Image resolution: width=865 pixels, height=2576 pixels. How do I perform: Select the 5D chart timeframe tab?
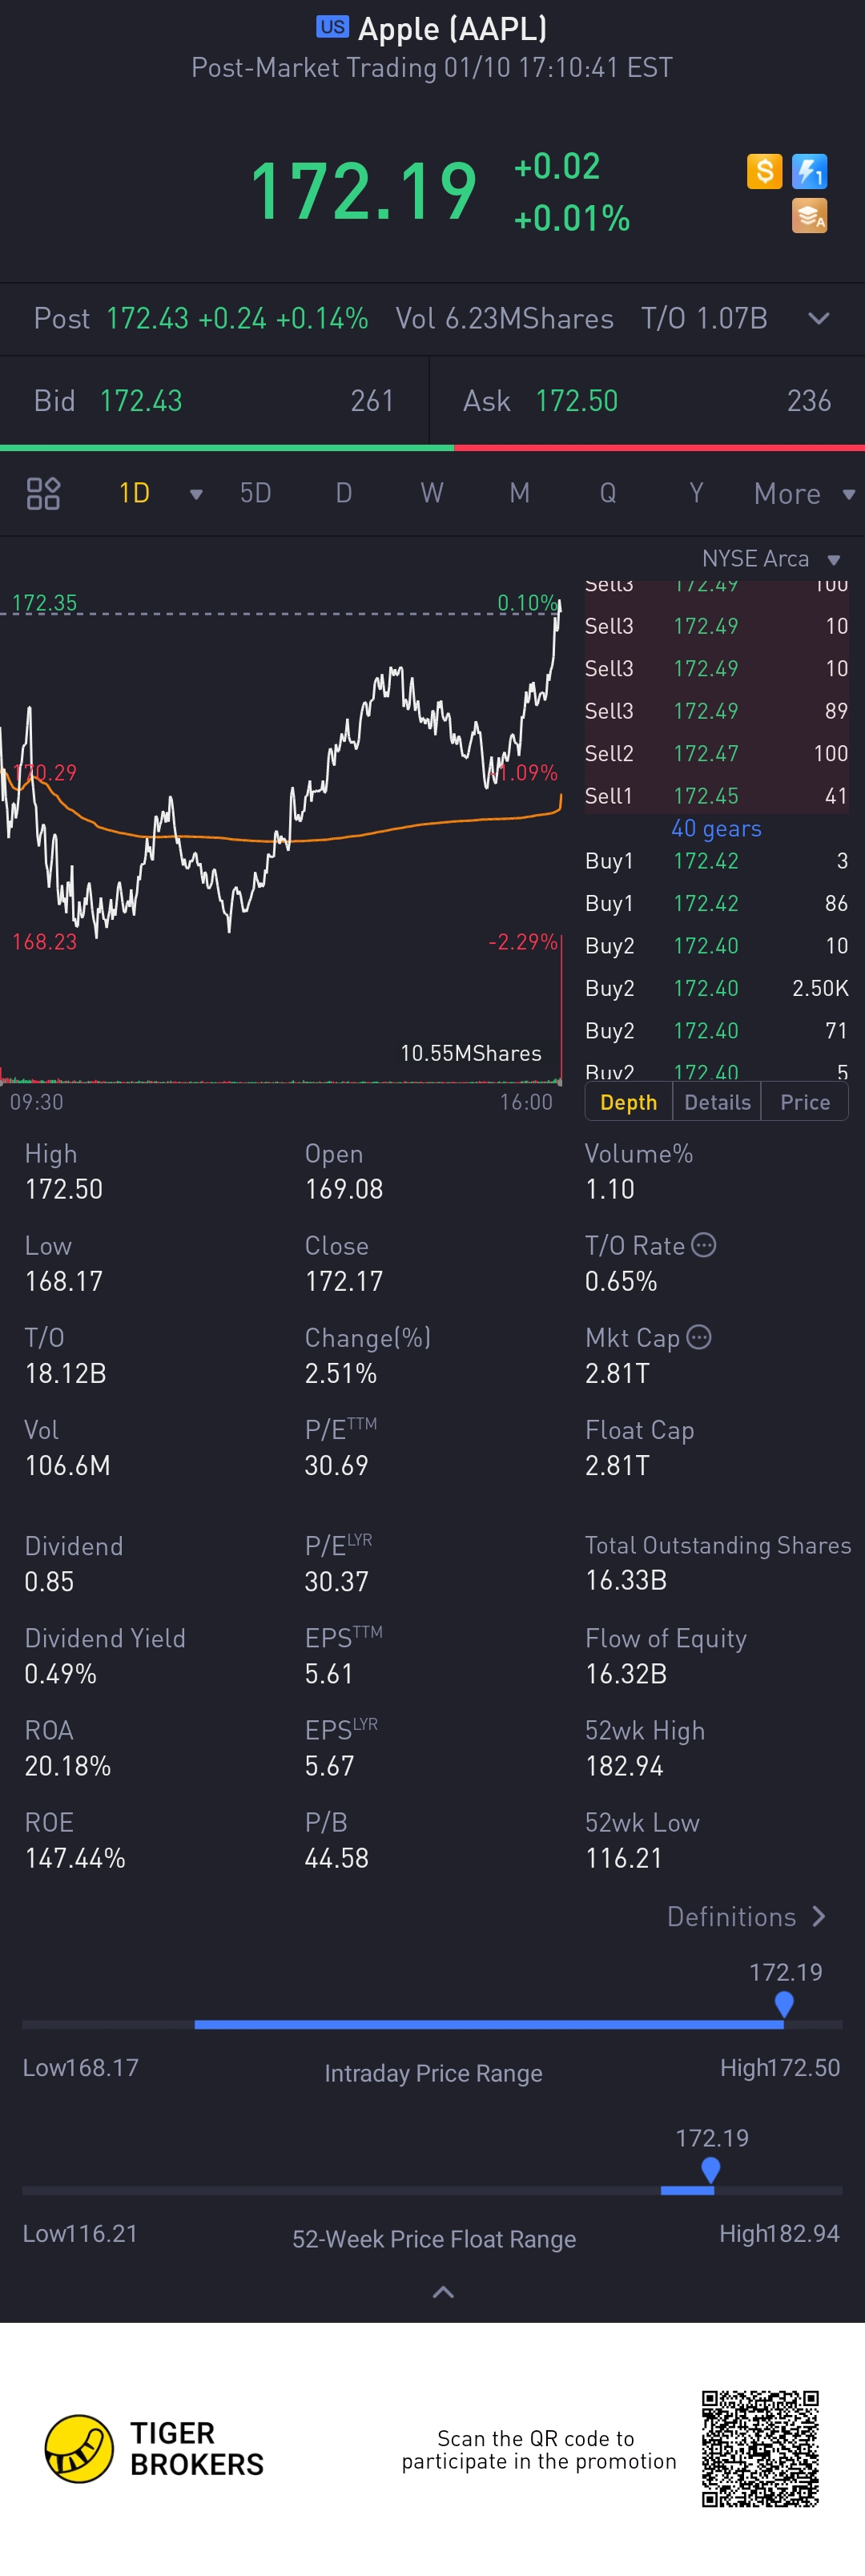255,493
